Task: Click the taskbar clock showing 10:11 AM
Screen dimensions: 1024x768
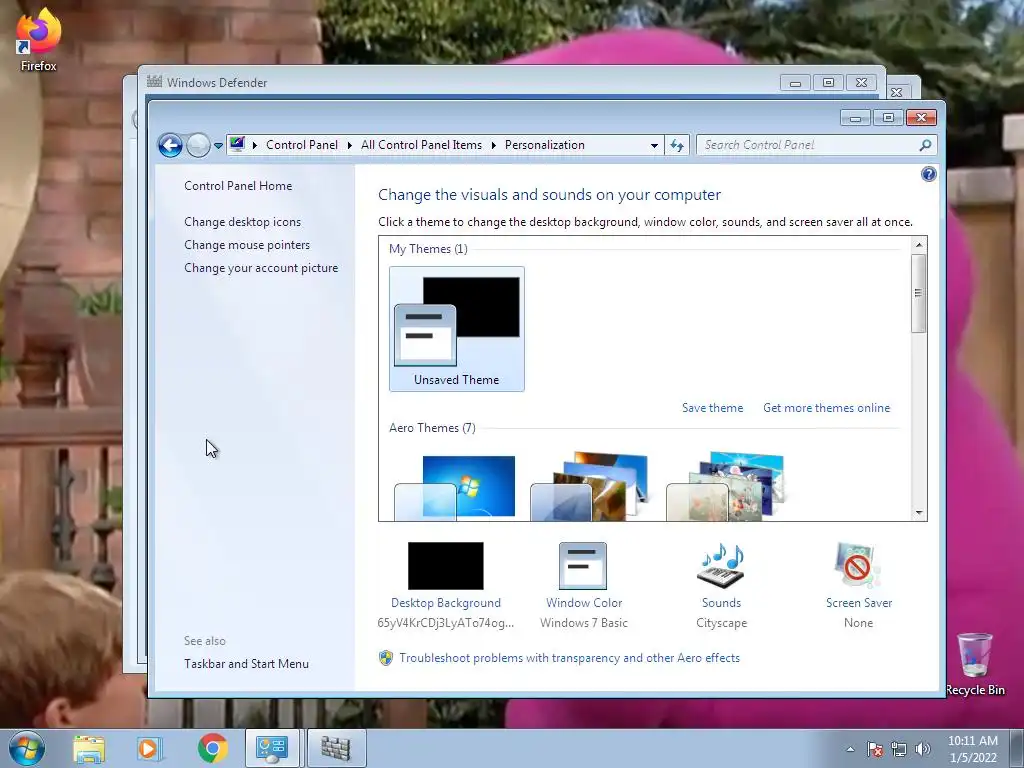Action: click(x=973, y=749)
